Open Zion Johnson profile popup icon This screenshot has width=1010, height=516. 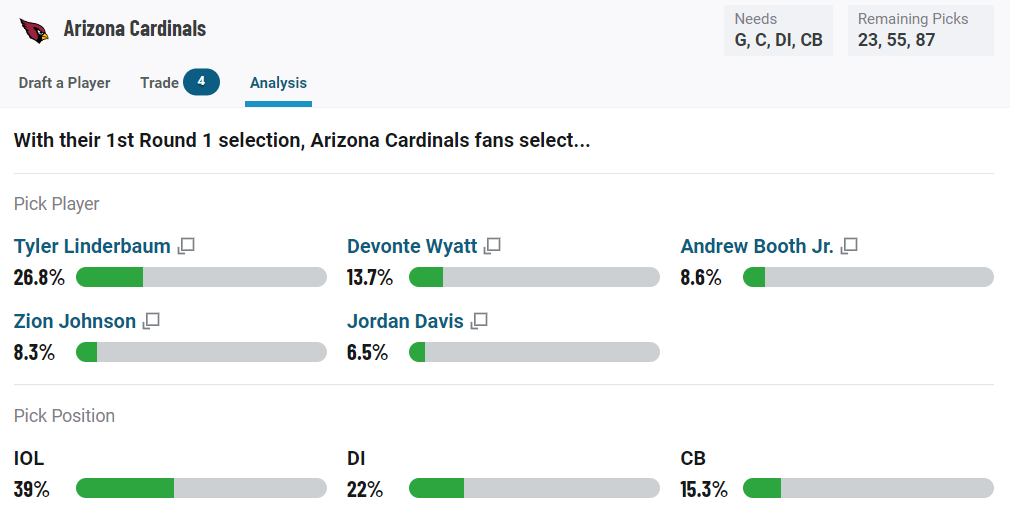(151, 321)
